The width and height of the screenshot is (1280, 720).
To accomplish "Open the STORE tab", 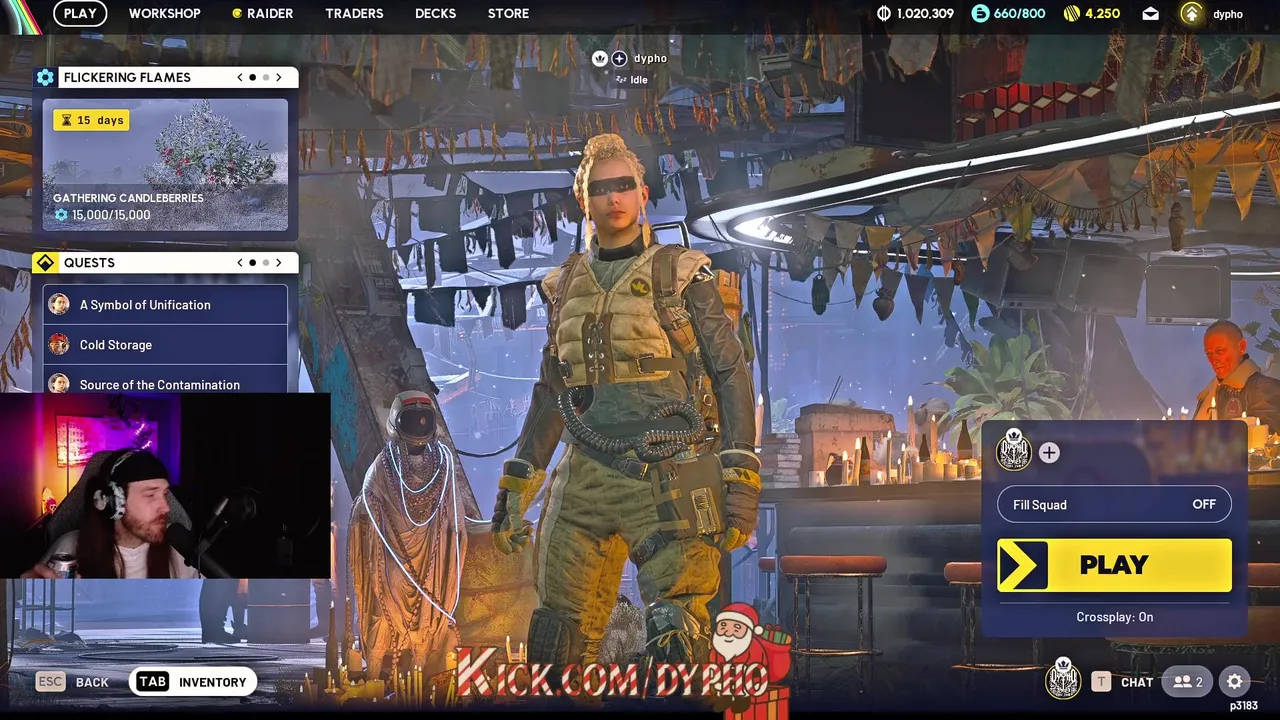I will tap(508, 13).
